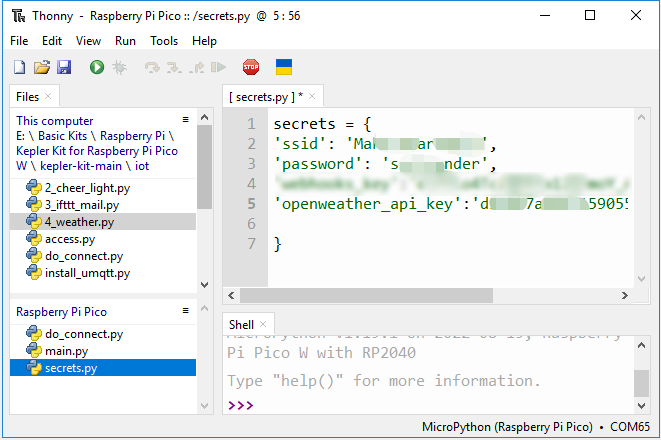Open Raspberry Pi Pico panel hamburger menu

coord(185,311)
